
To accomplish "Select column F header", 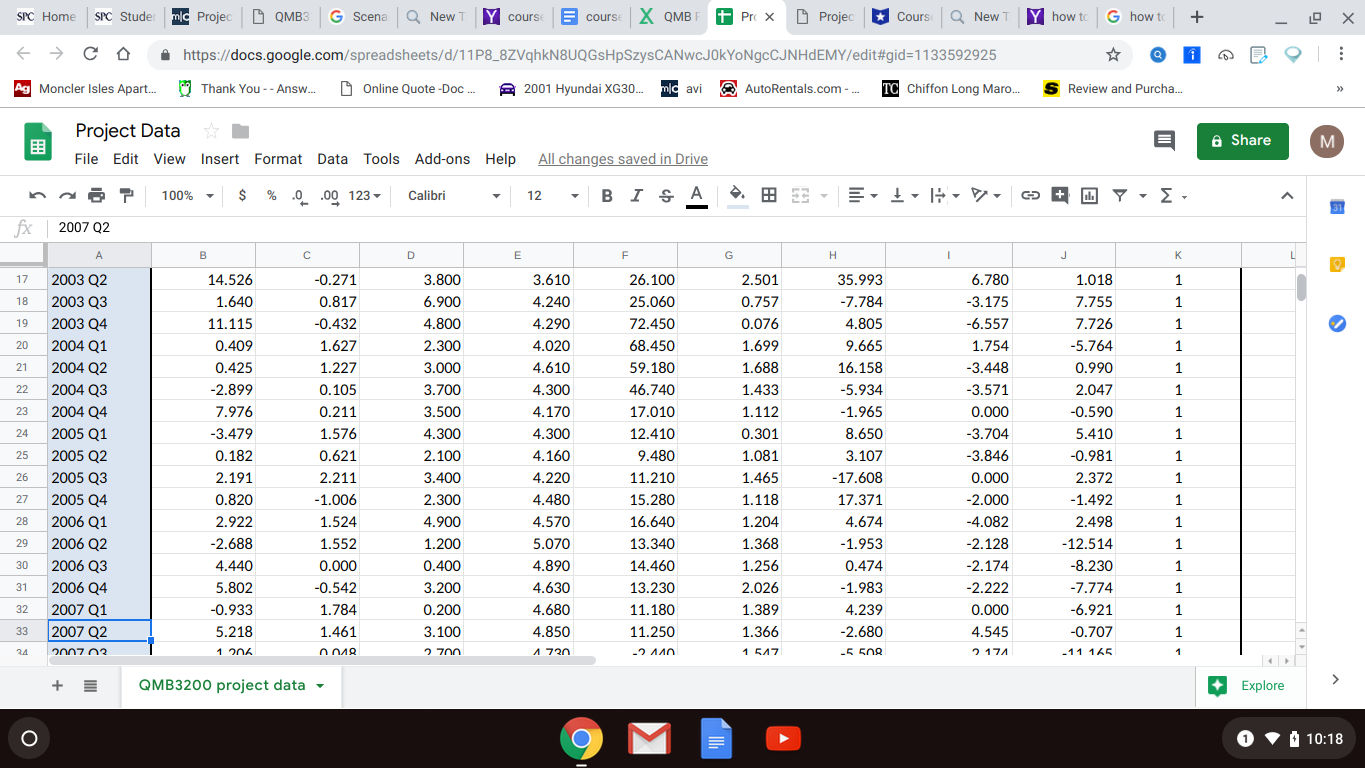I will pyautogui.click(x=625, y=255).
